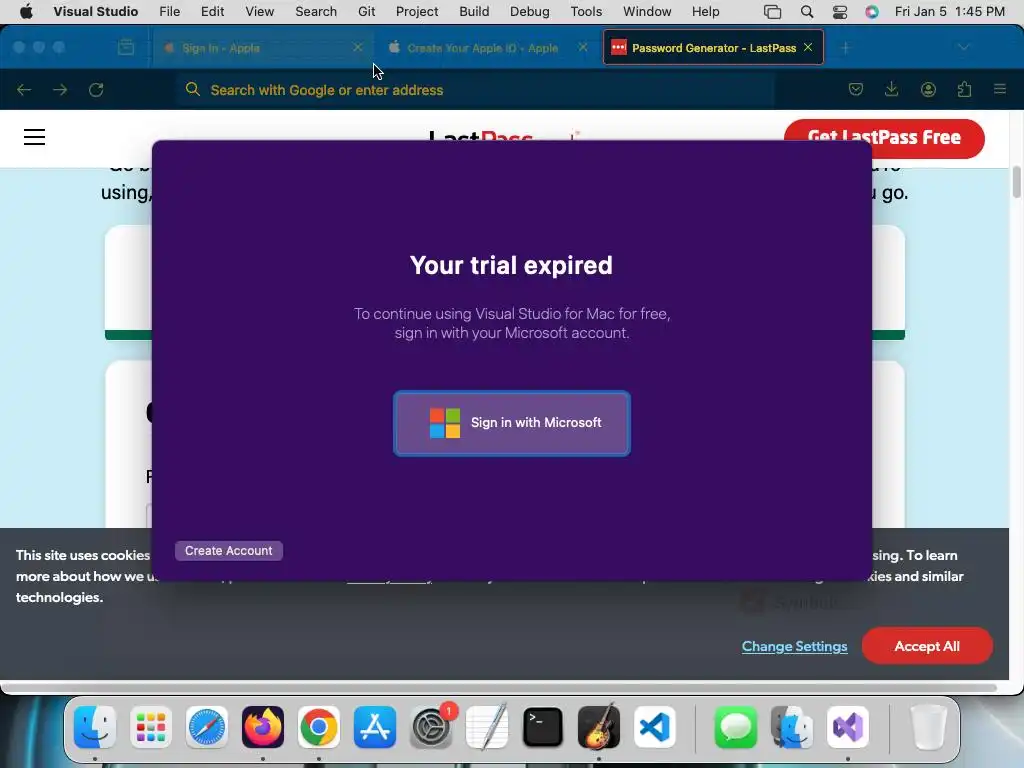Open Control Center in menu bar
Image resolution: width=1024 pixels, height=768 pixels.
pyautogui.click(x=840, y=12)
